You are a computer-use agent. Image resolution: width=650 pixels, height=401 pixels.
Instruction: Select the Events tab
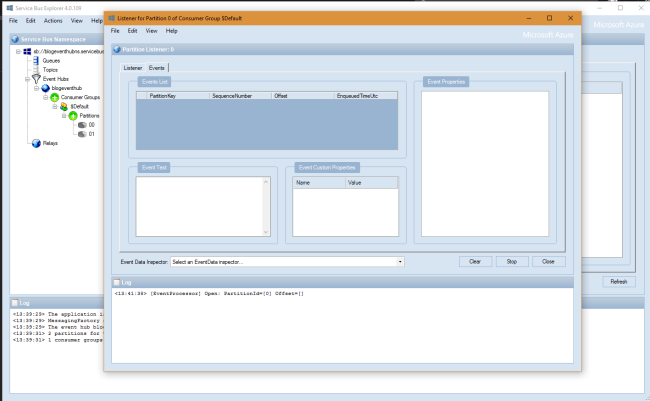point(157,68)
